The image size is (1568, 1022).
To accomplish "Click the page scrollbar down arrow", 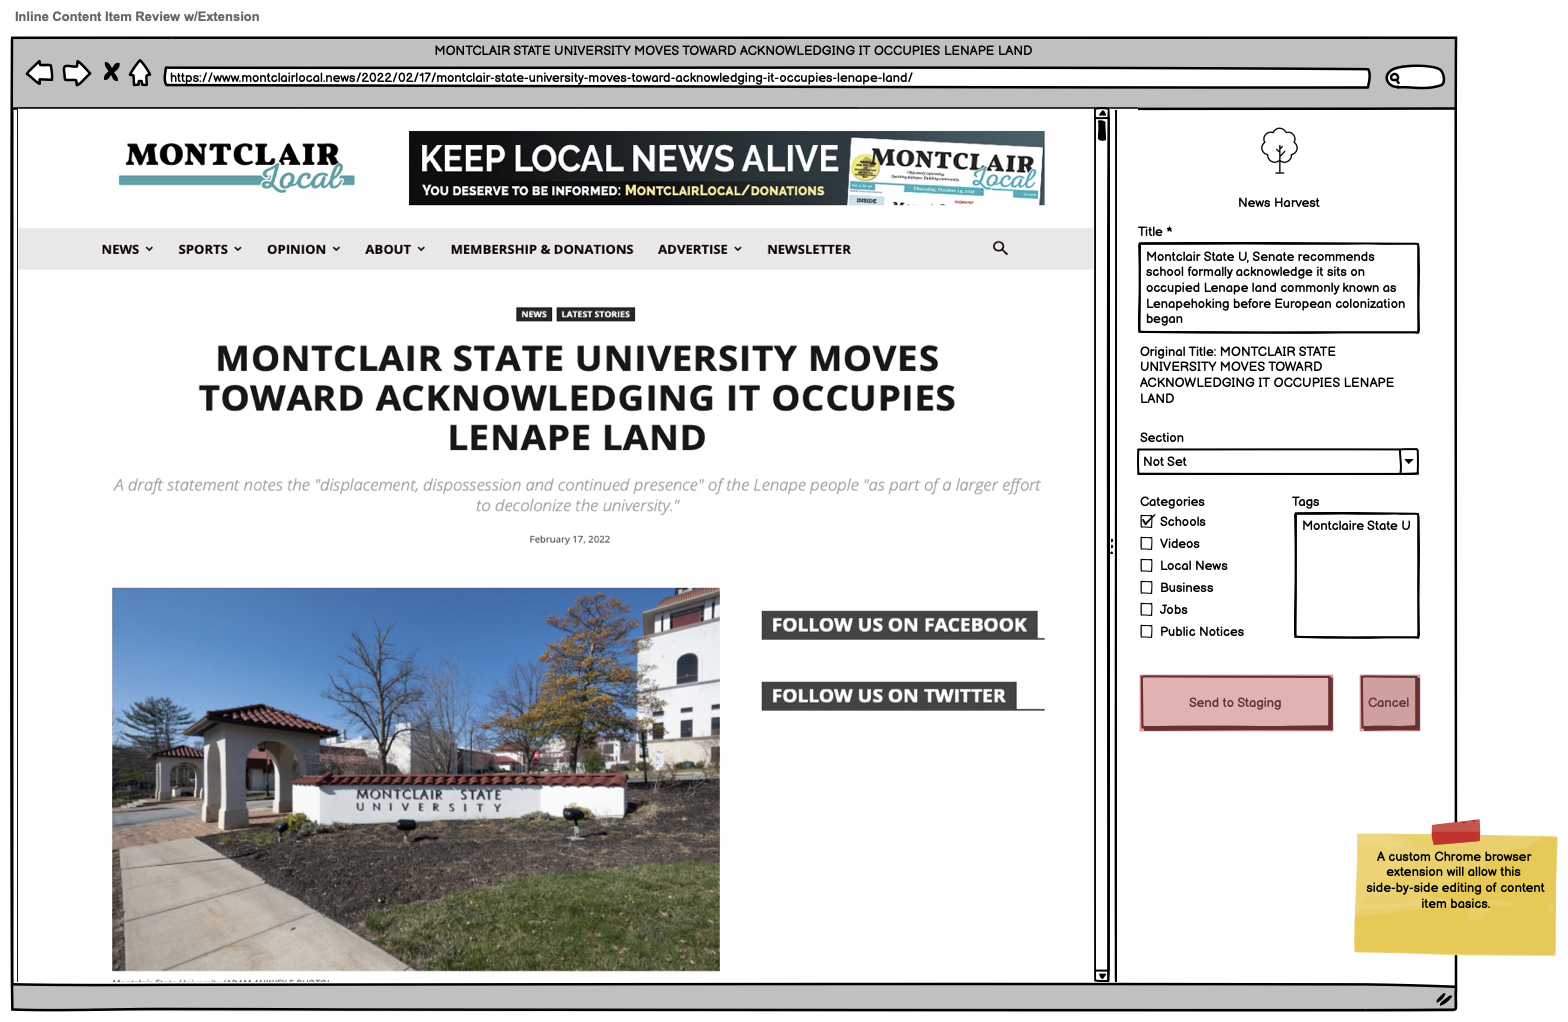I will point(1101,975).
